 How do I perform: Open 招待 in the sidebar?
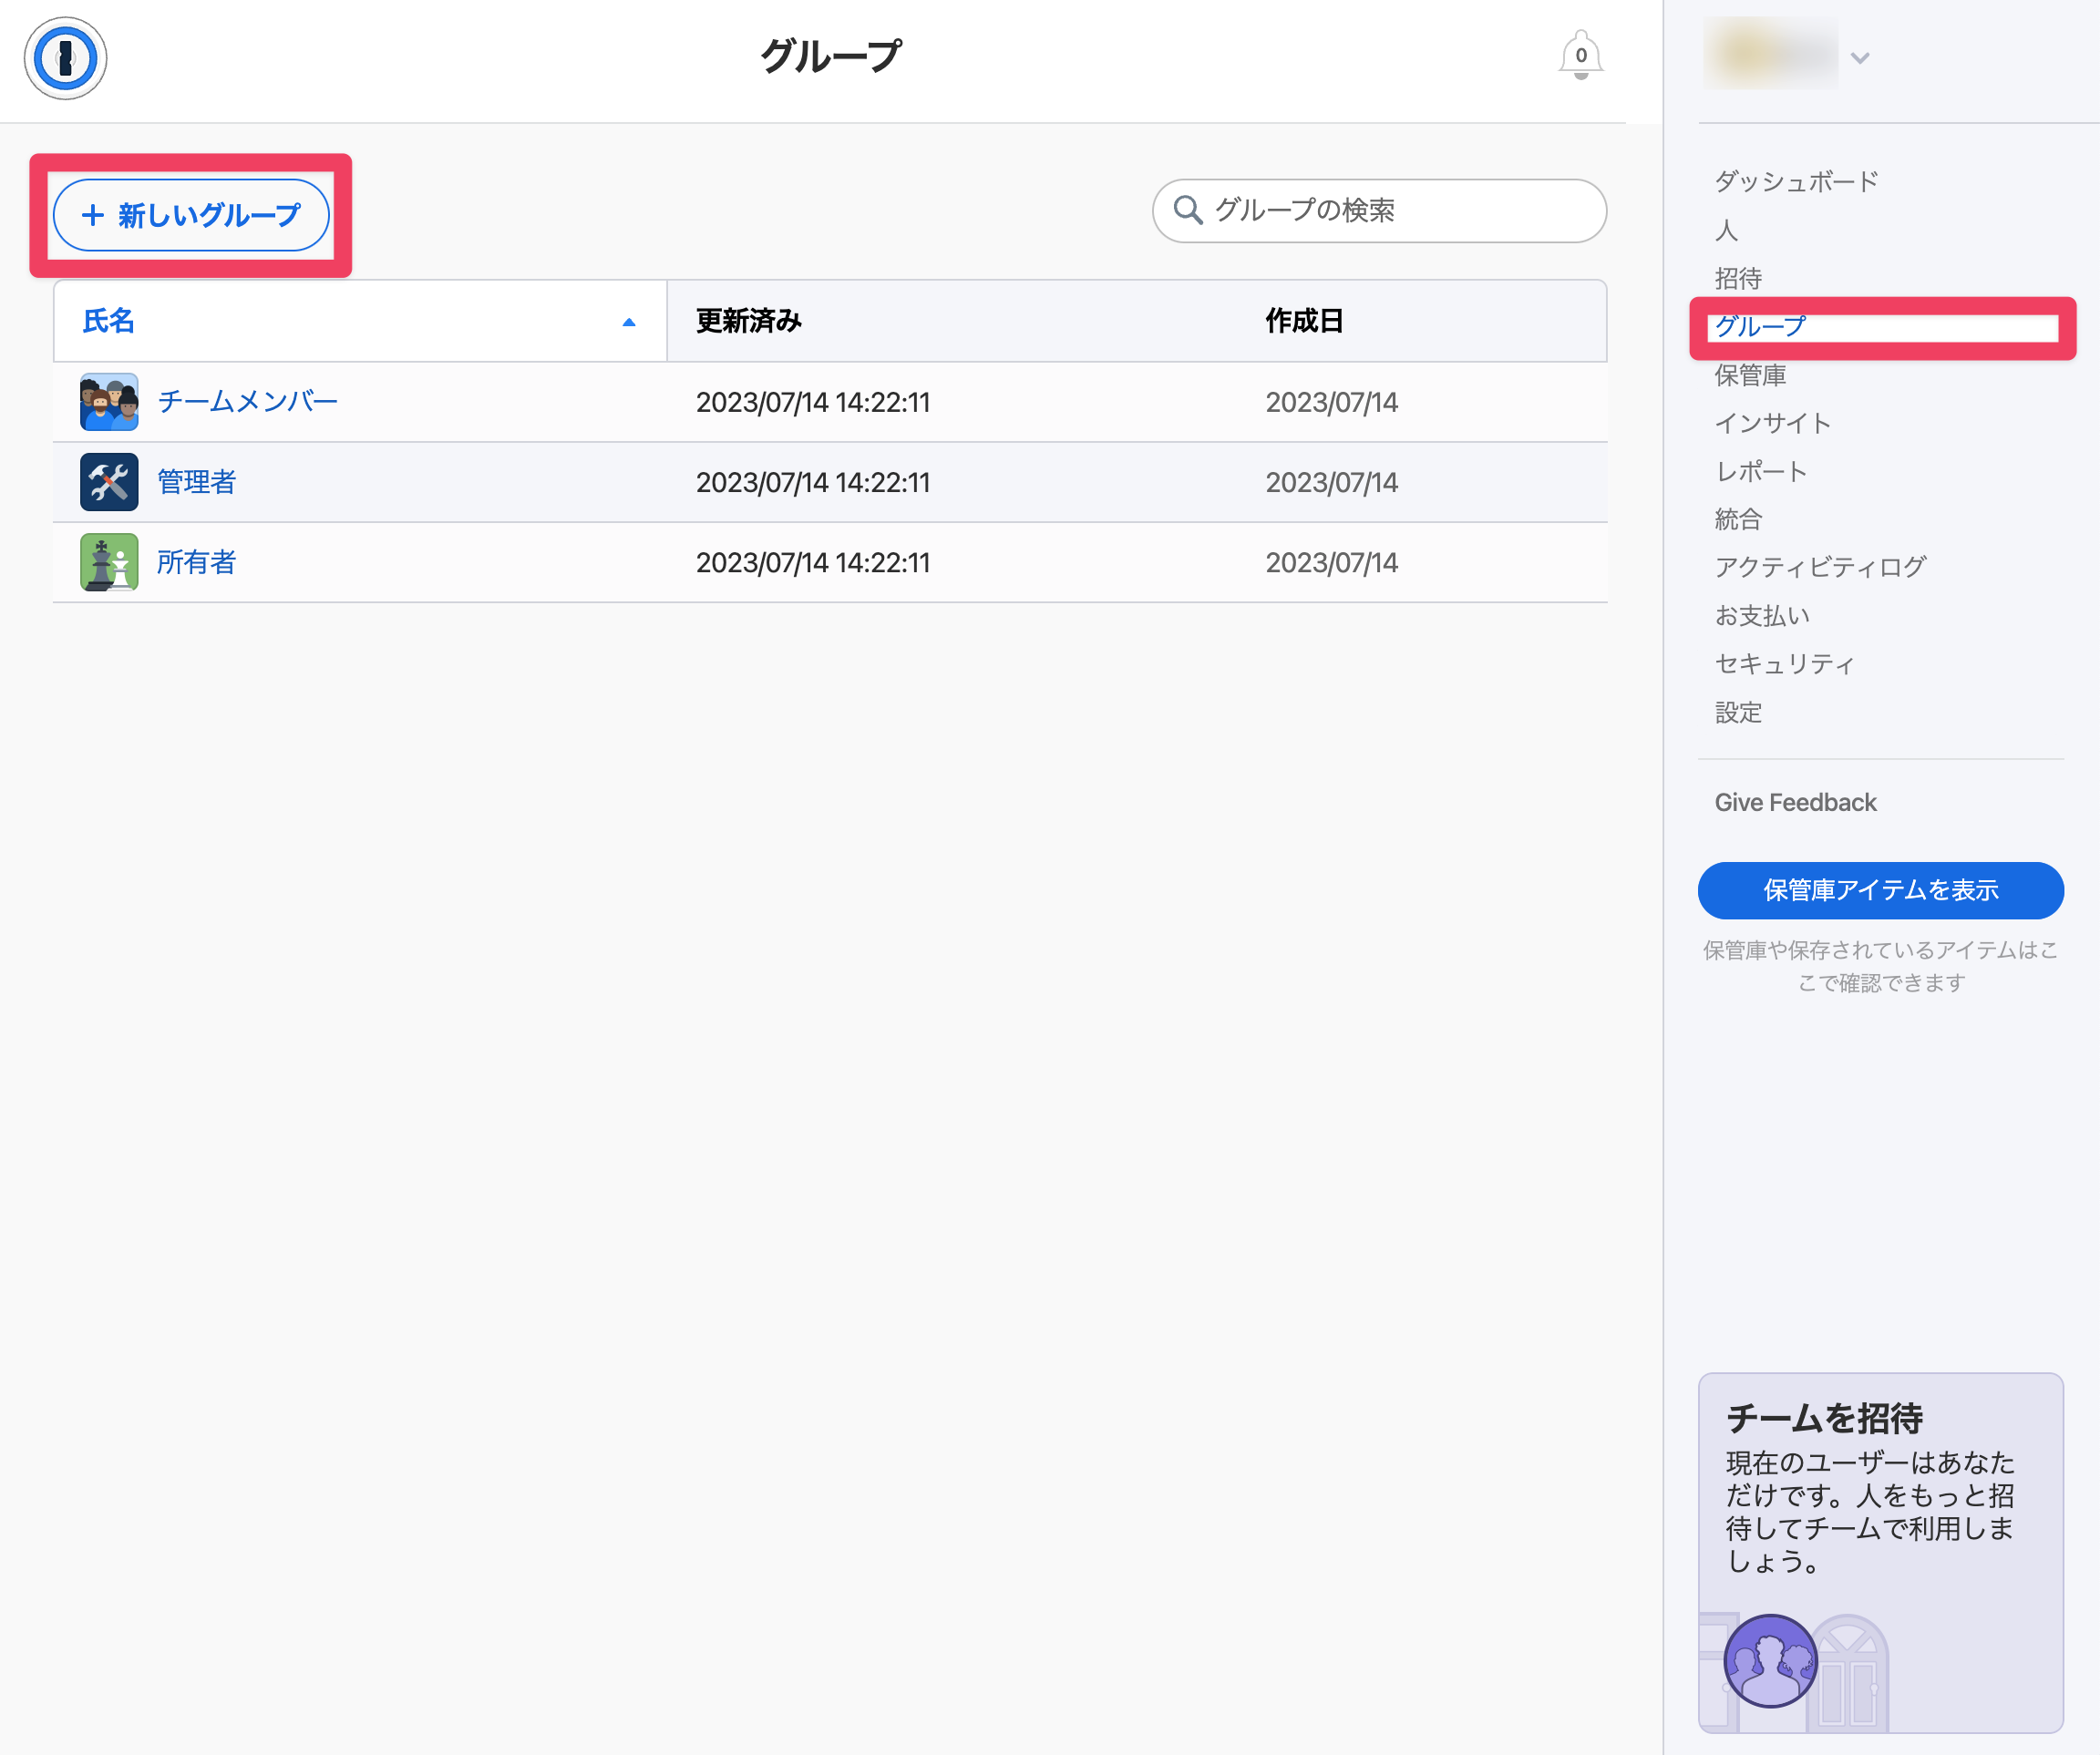[x=1738, y=278]
